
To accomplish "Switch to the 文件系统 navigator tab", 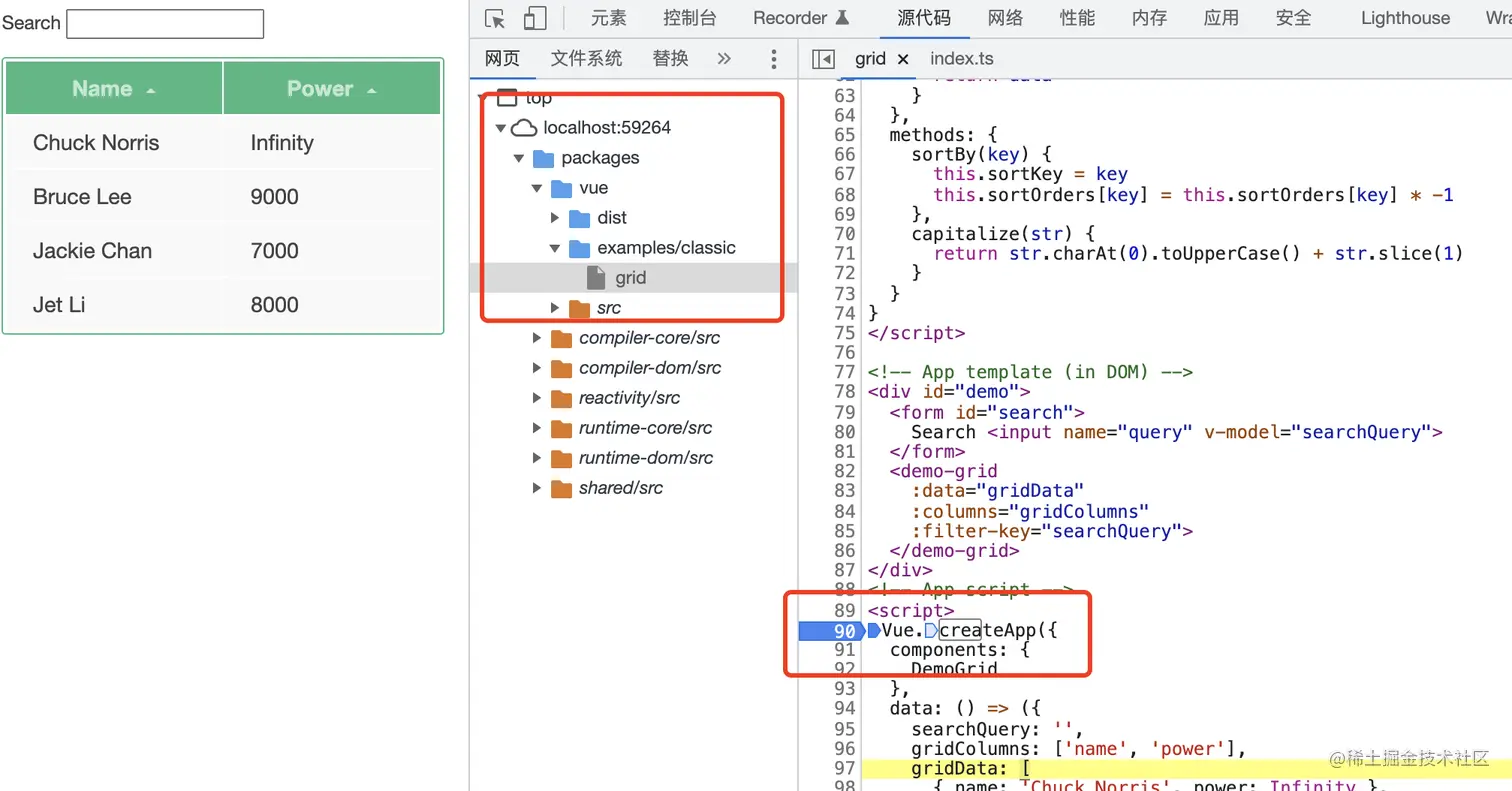I will 586,59.
